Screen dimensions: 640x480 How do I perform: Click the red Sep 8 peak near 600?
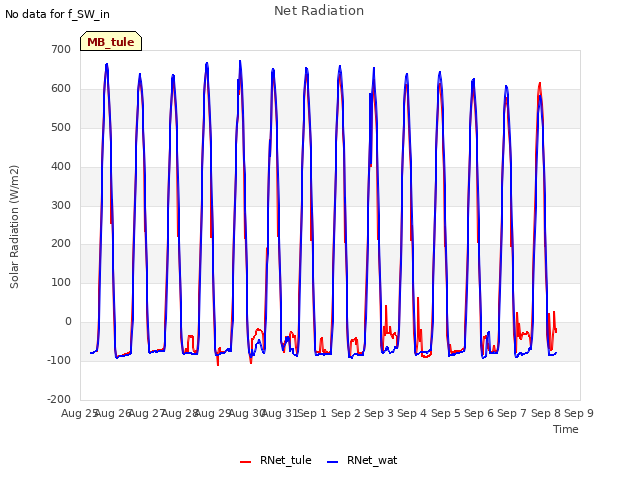point(540,84)
